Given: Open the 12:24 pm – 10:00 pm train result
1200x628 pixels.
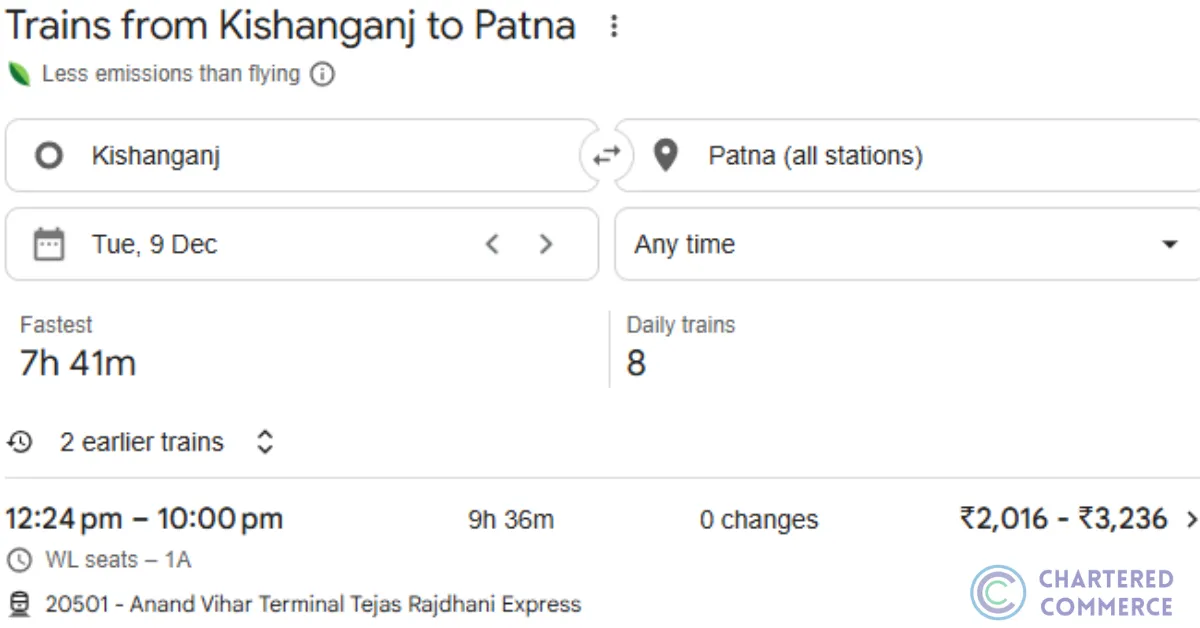Looking at the screenshot, I should click(x=145, y=519).
